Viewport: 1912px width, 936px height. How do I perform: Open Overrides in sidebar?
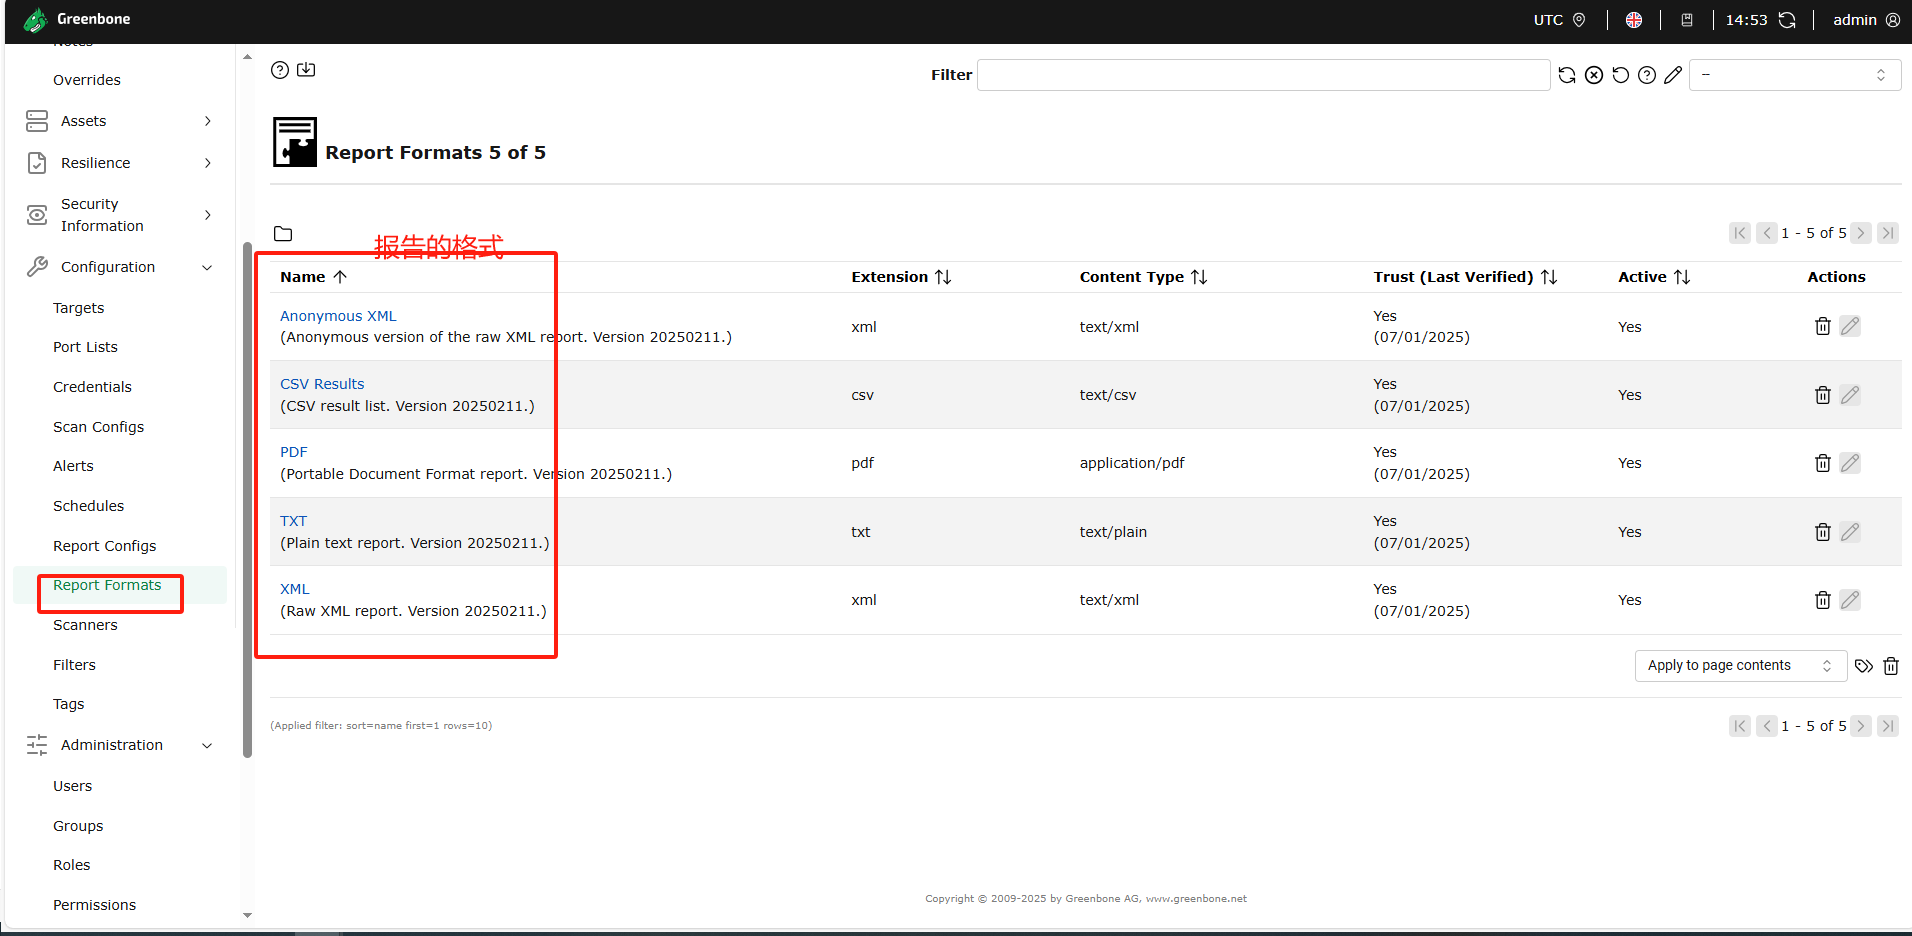click(x=87, y=80)
